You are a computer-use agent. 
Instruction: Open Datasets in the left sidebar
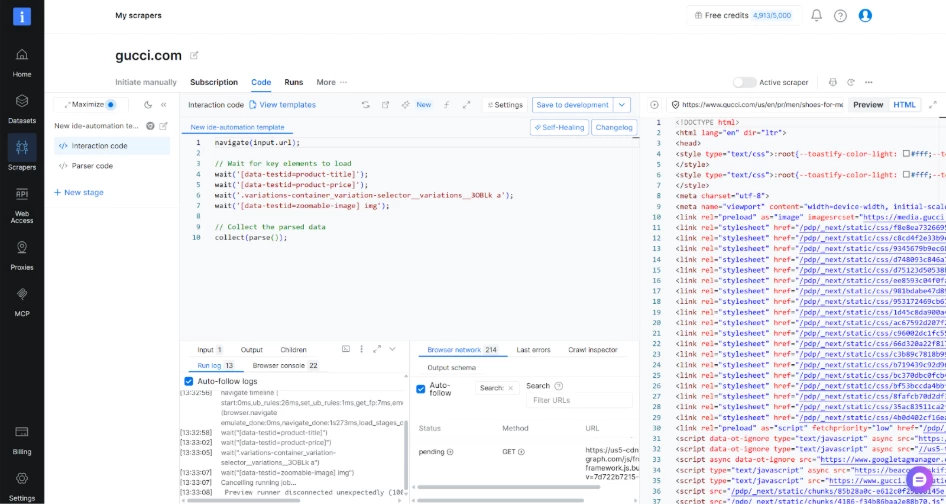[x=22, y=109]
